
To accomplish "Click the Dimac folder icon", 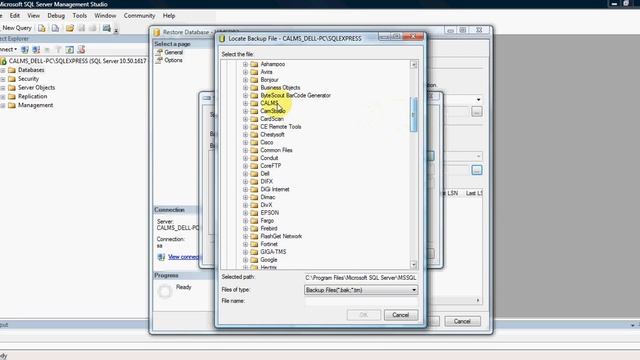I will pos(254,197).
